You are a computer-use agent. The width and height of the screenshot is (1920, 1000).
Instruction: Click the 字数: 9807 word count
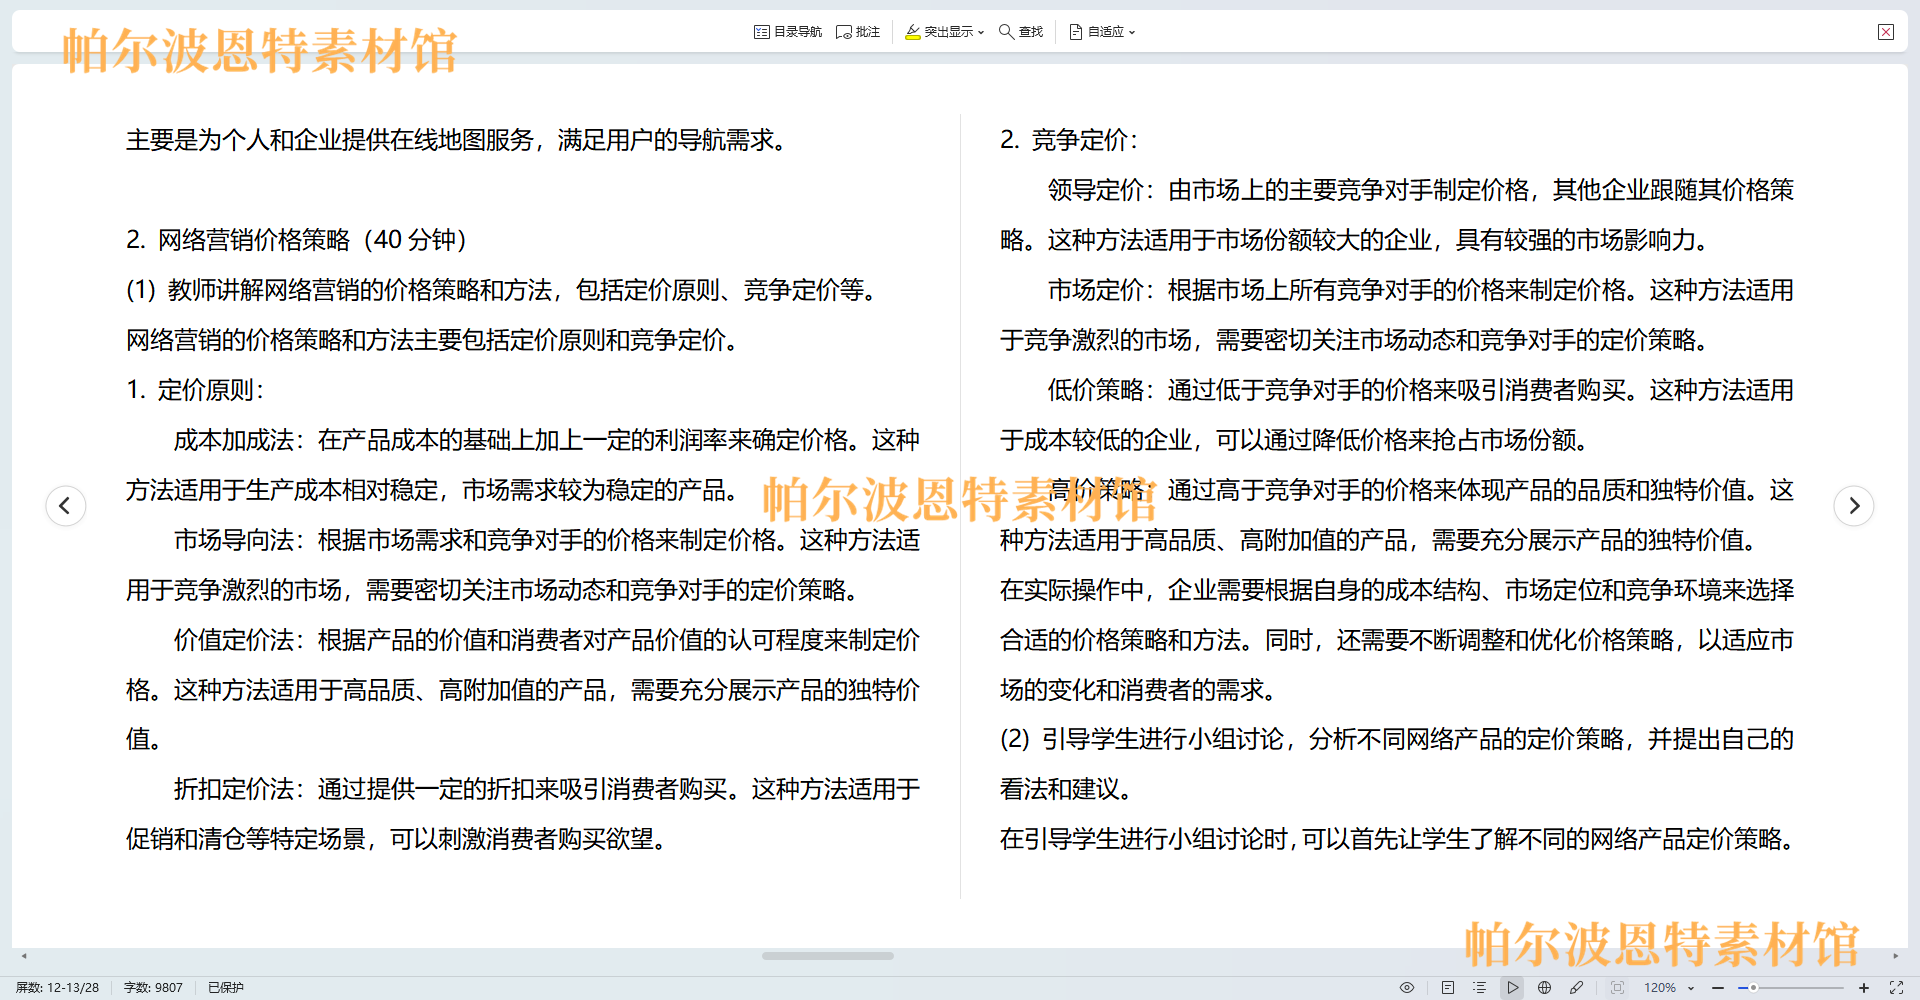tap(153, 987)
